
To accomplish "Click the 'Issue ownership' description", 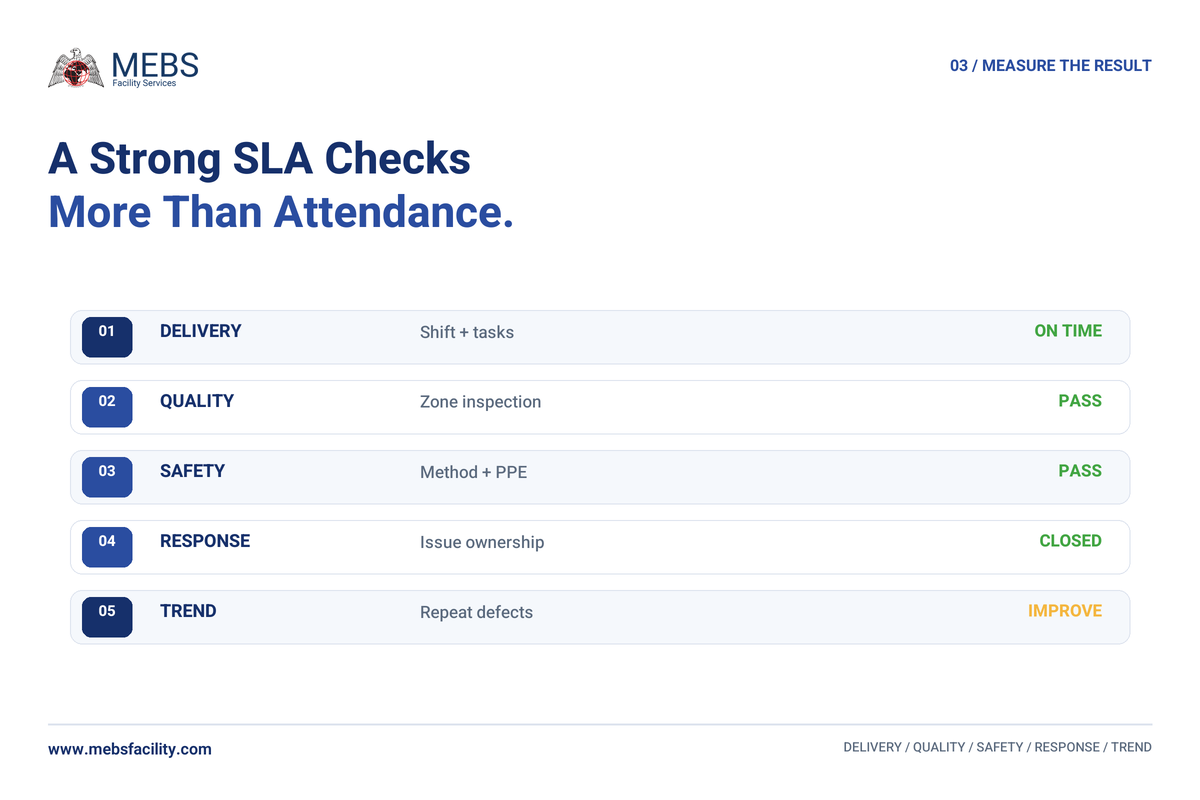I will point(482,542).
